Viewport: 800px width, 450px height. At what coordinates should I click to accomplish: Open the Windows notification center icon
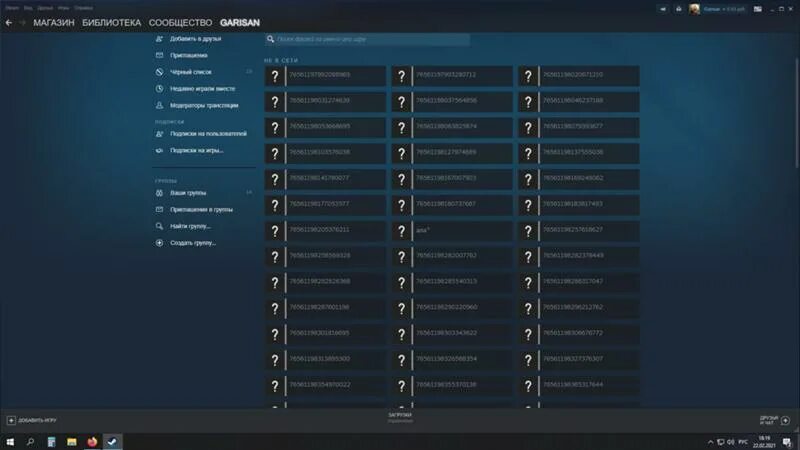787,442
